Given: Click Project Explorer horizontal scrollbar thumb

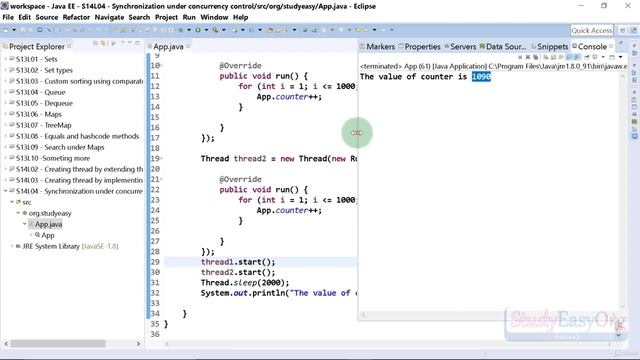Looking at the screenshot, I should coord(58,344).
